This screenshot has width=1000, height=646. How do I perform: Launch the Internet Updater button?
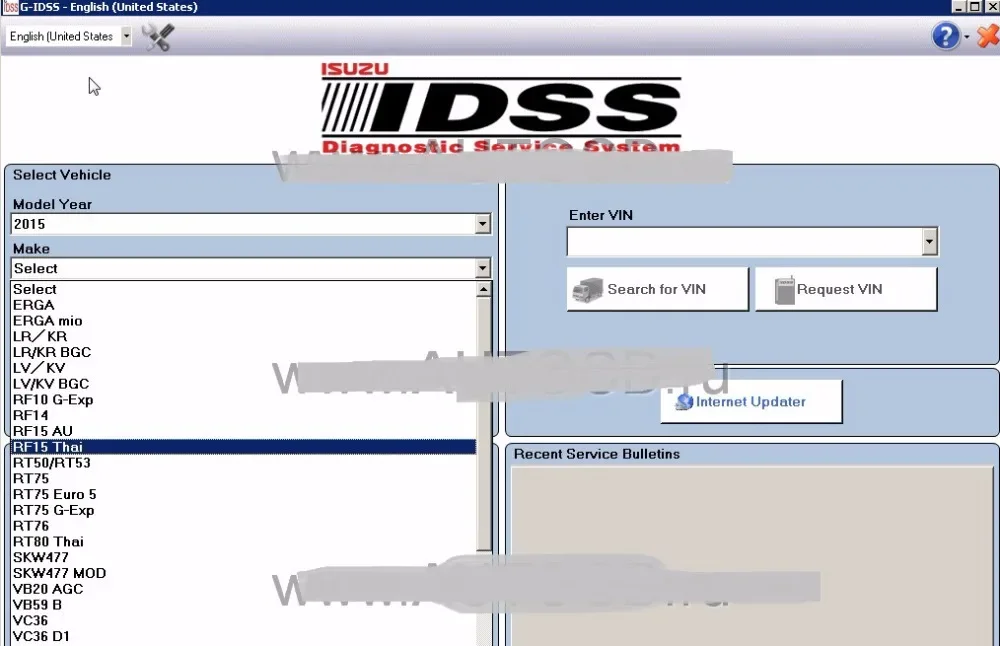pyautogui.click(x=751, y=402)
